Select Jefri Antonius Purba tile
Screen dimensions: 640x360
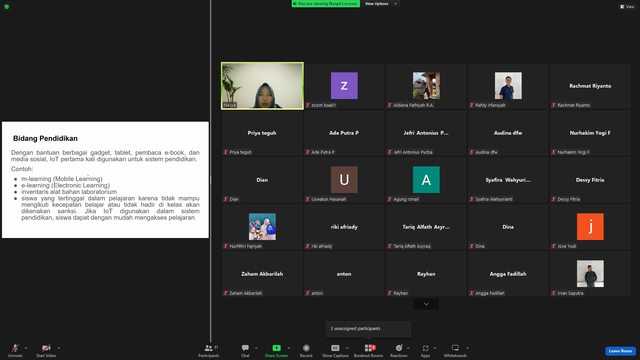(x=426, y=133)
